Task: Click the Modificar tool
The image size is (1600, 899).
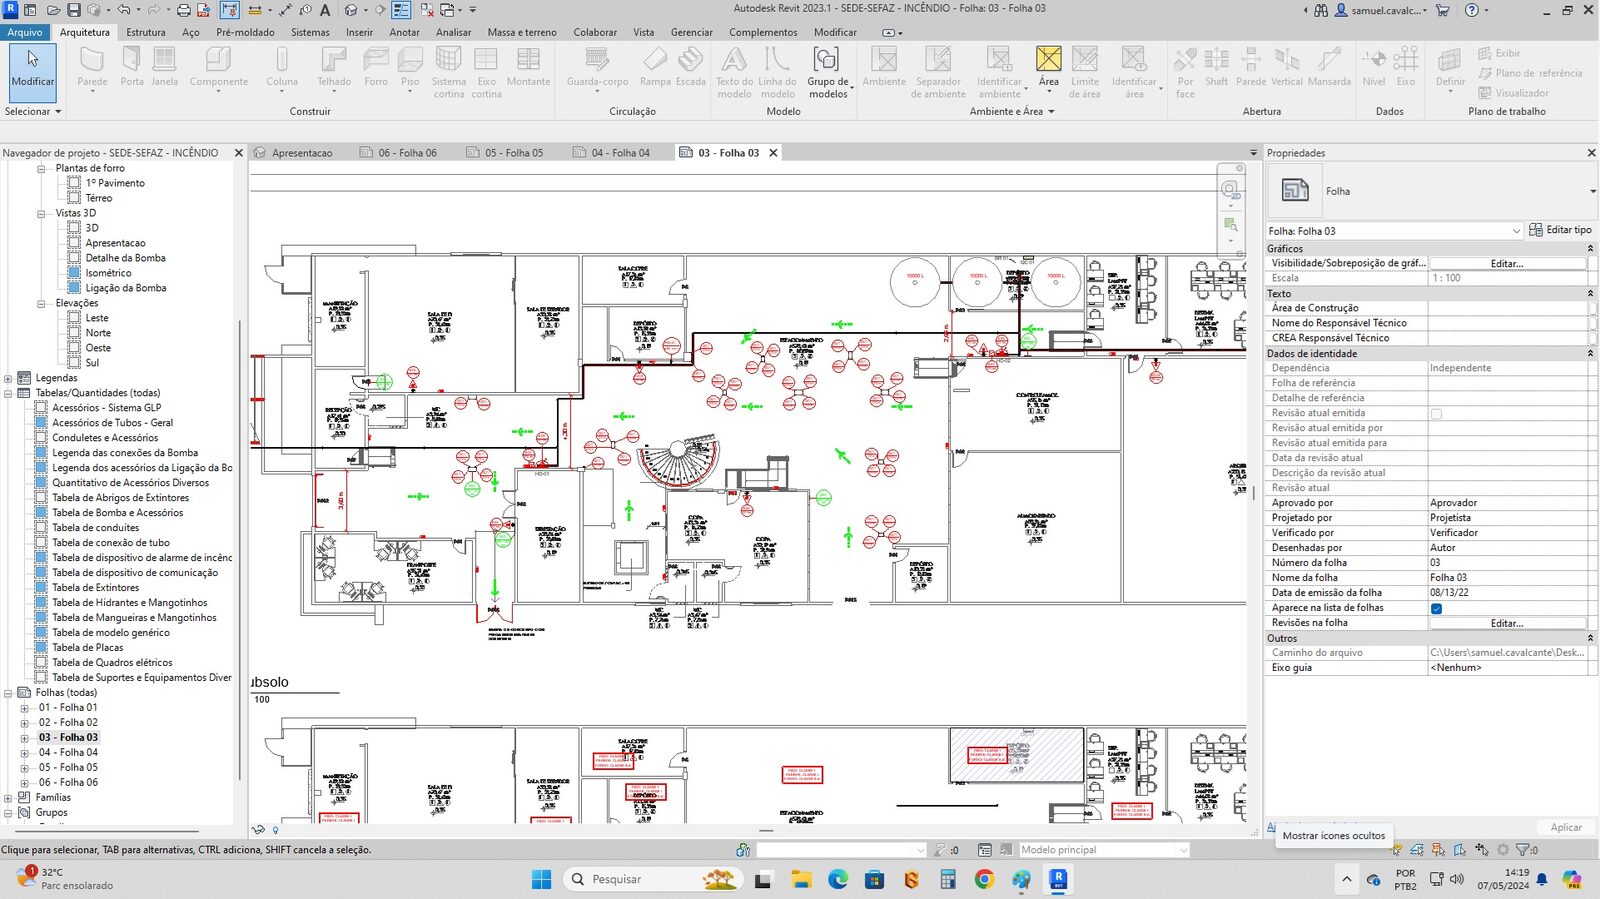Action: (33, 72)
